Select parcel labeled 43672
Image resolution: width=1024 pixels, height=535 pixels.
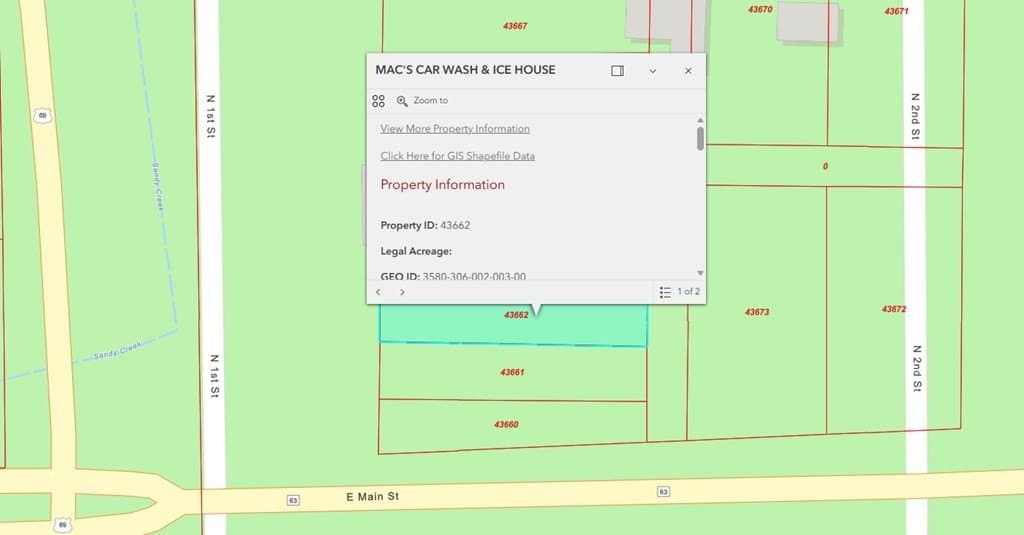pyautogui.click(x=893, y=309)
